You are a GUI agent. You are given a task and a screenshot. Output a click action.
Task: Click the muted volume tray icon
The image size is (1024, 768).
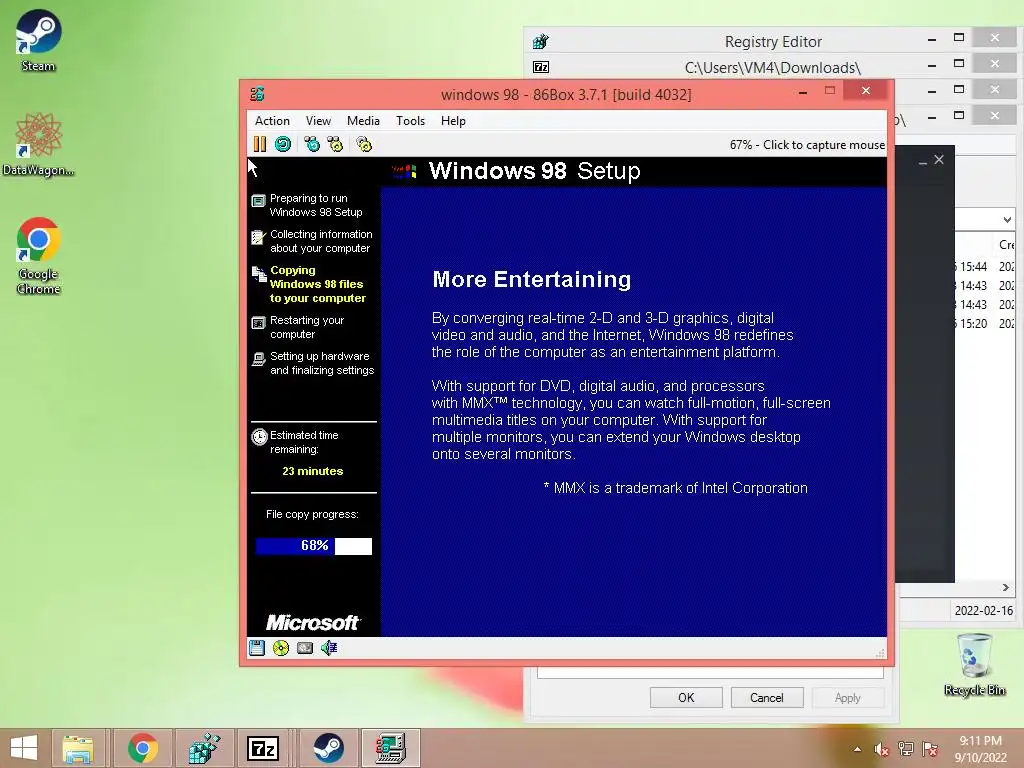click(882, 749)
